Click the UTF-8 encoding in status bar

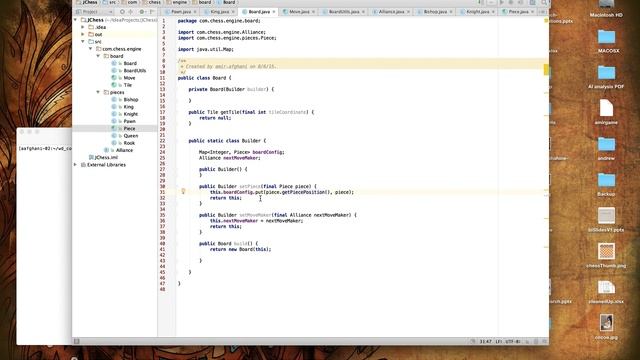(513, 341)
